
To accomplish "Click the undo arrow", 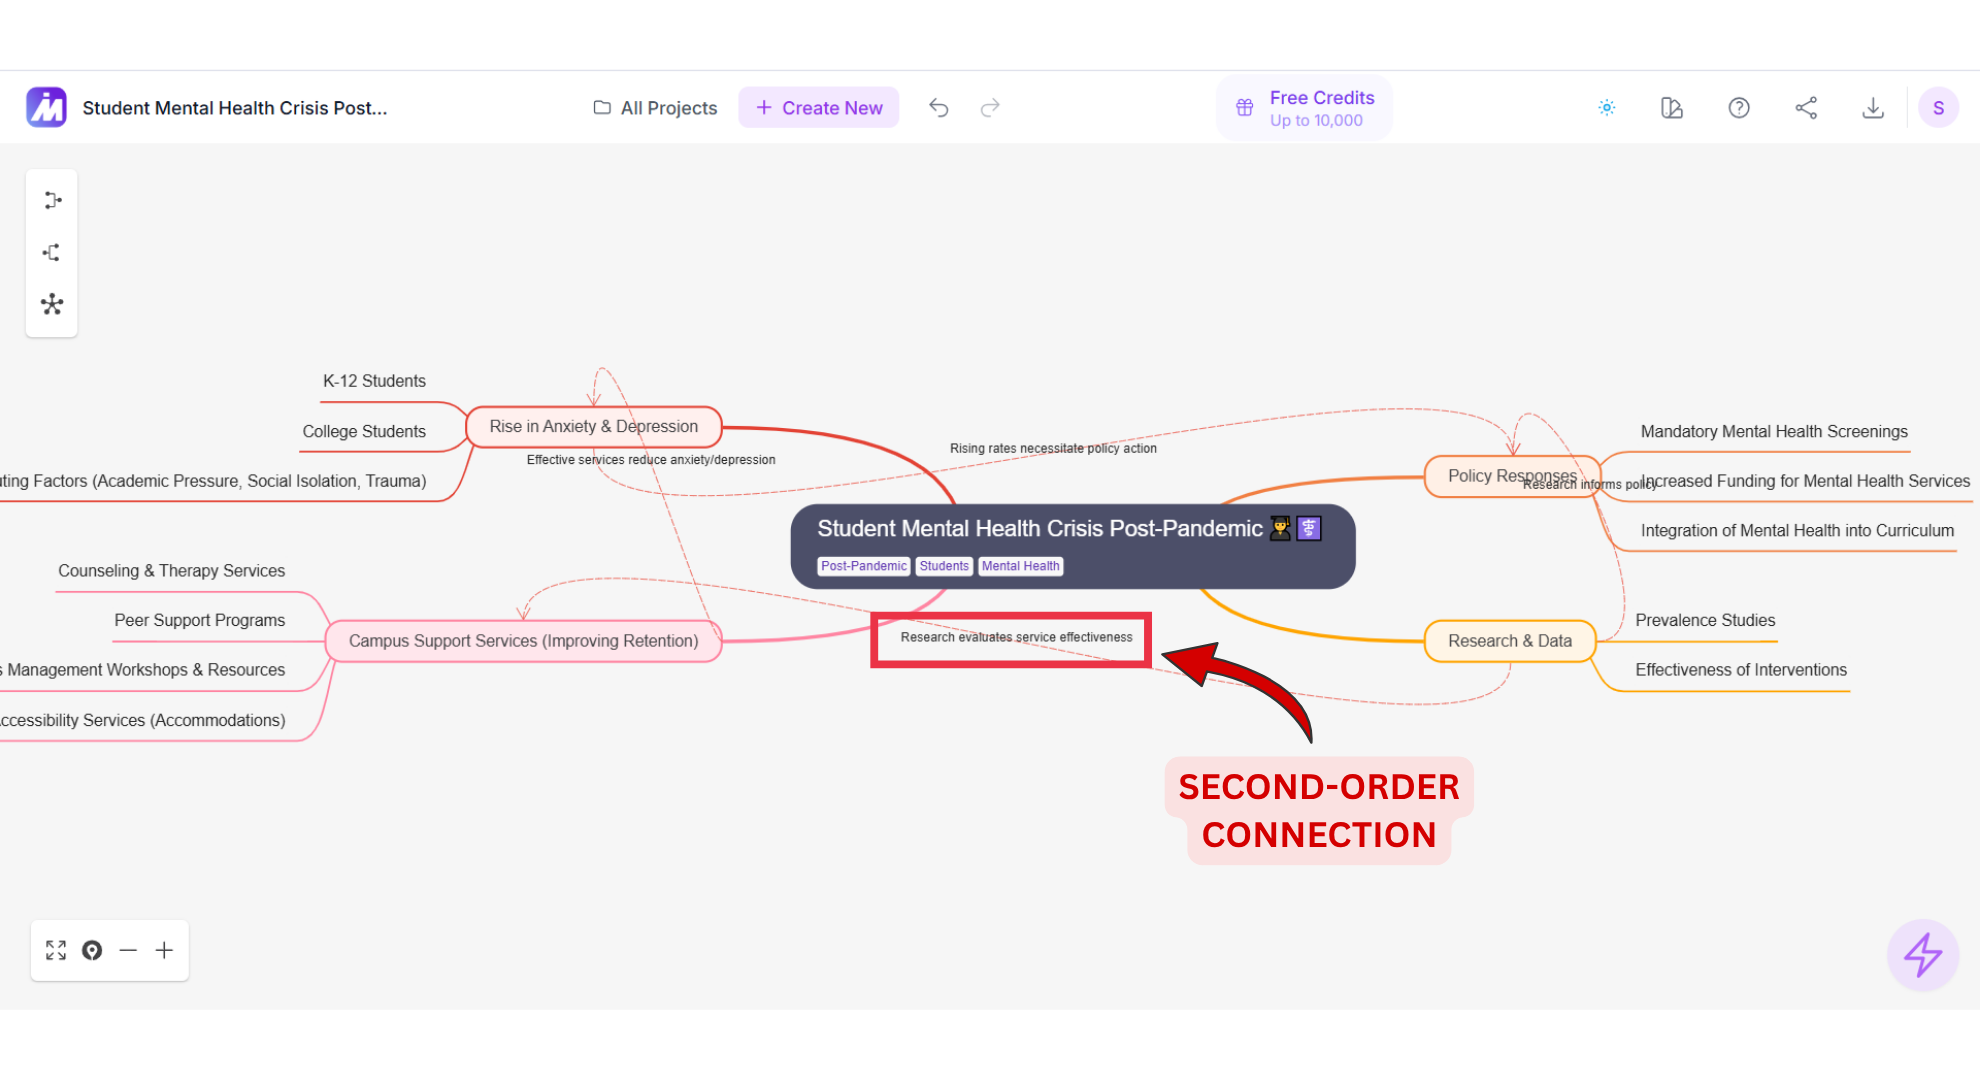I will tap(938, 108).
